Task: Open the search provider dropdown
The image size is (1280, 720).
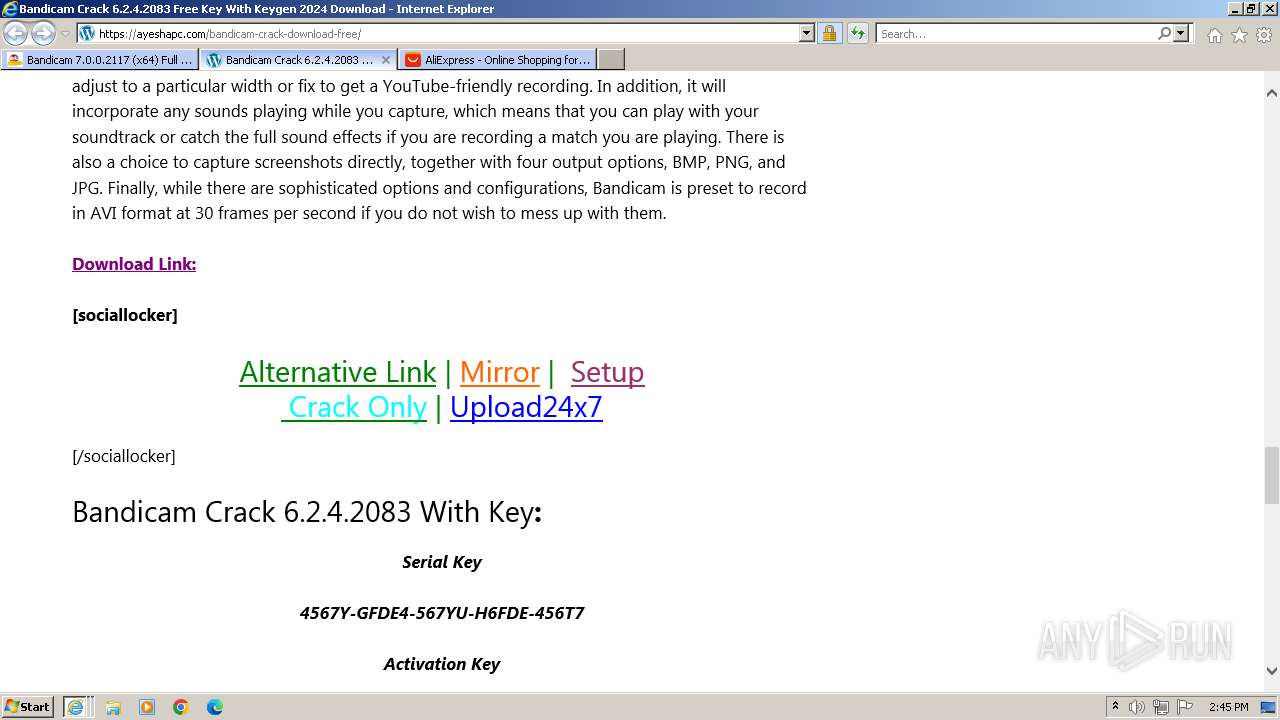Action: pyautogui.click(x=1181, y=33)
